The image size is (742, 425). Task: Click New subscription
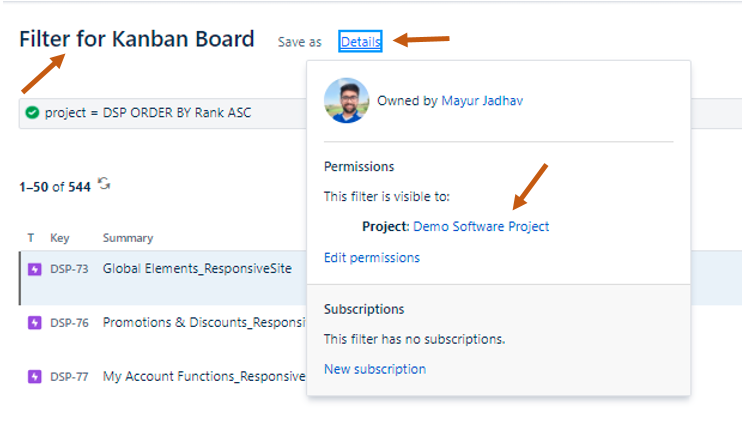[x=375, y=369]
